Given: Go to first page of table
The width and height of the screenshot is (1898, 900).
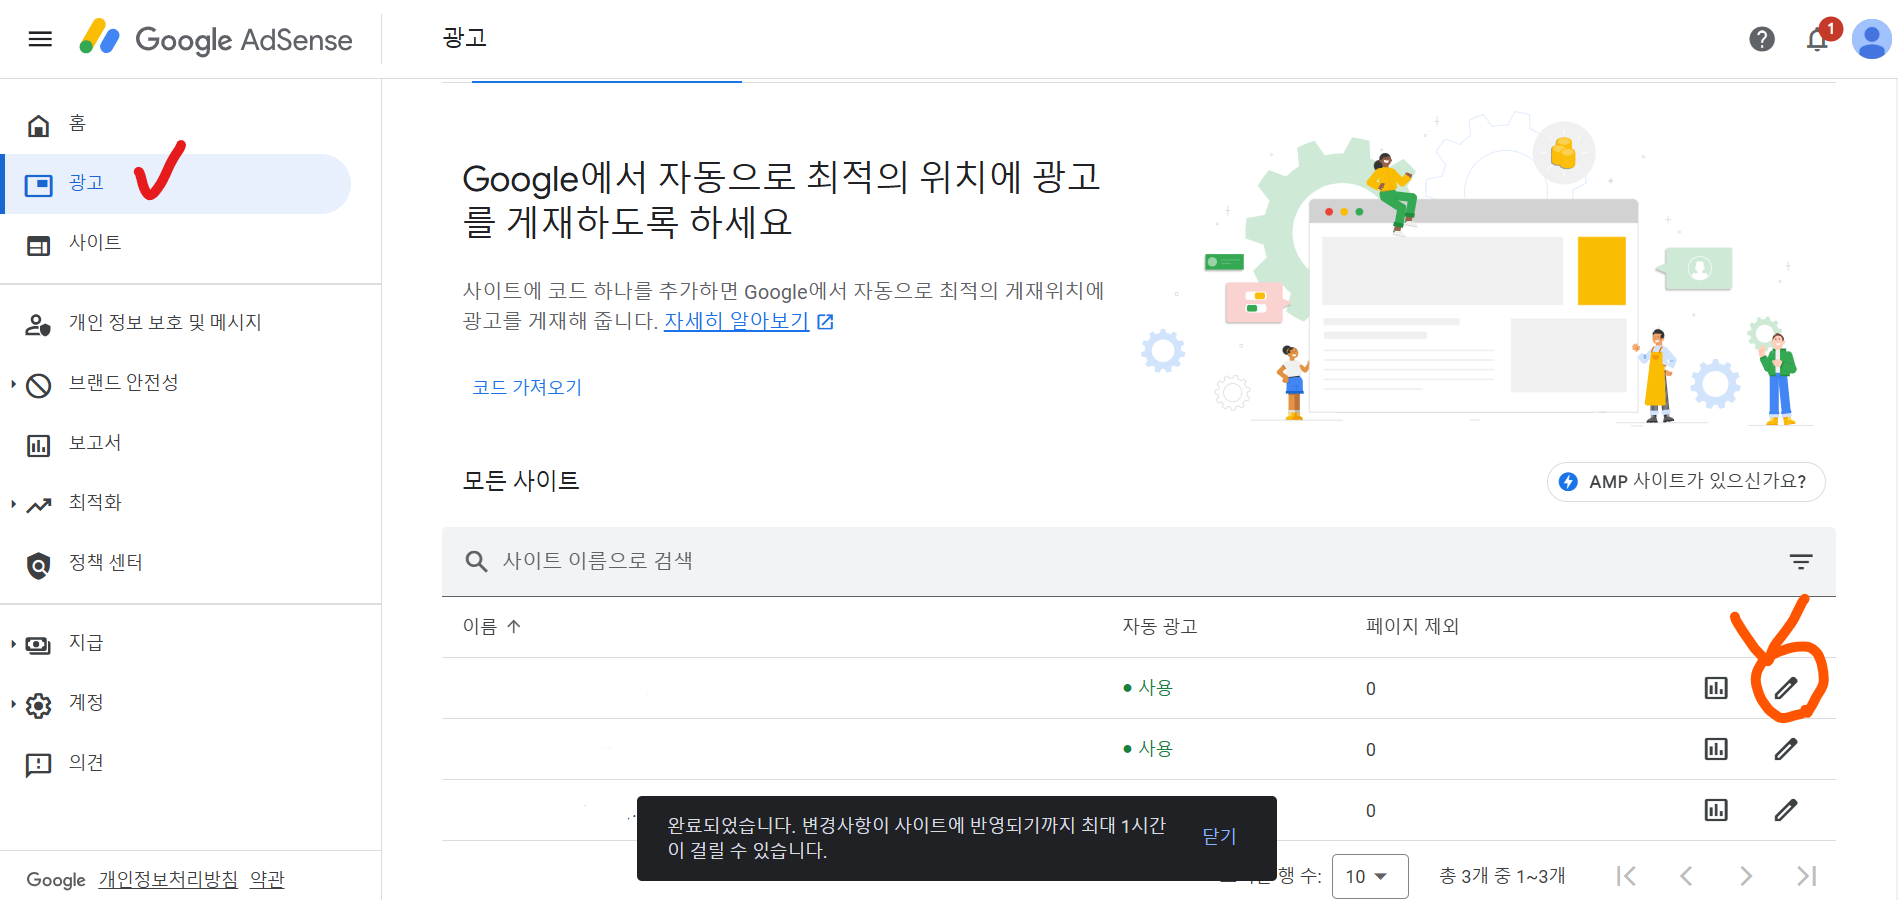Looking at the screenshot, I should pos(1626,876).
